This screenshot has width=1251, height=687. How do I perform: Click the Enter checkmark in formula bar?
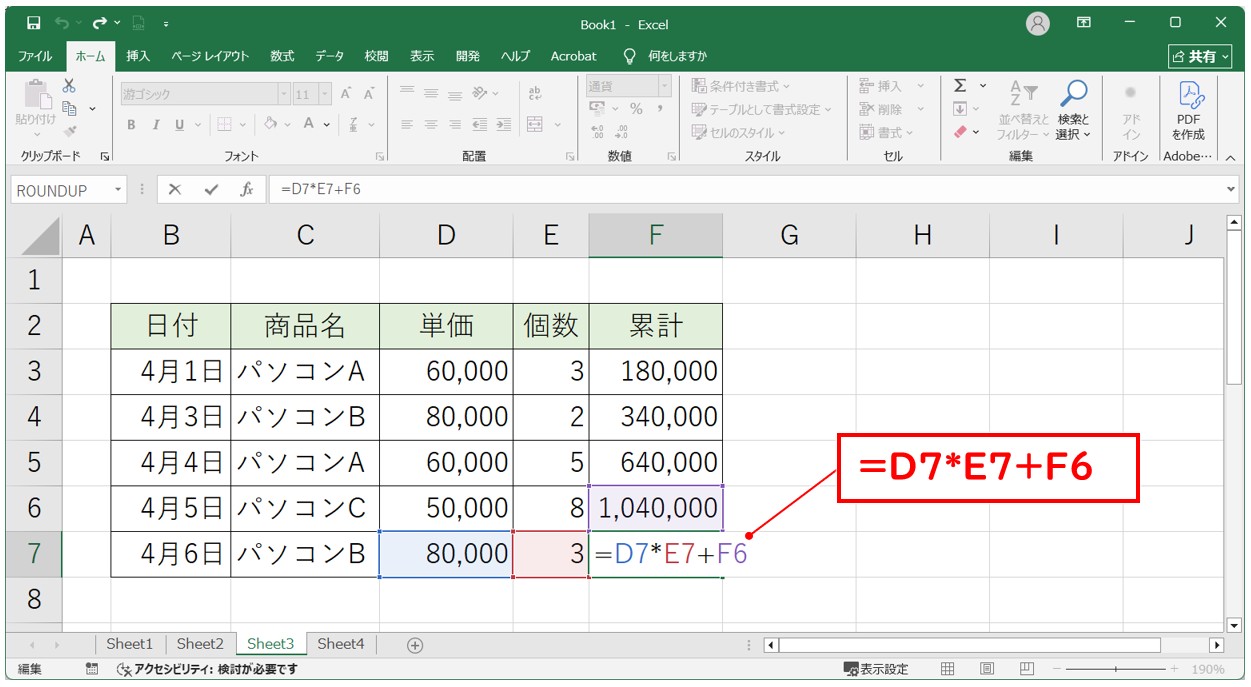pos(210,189)
